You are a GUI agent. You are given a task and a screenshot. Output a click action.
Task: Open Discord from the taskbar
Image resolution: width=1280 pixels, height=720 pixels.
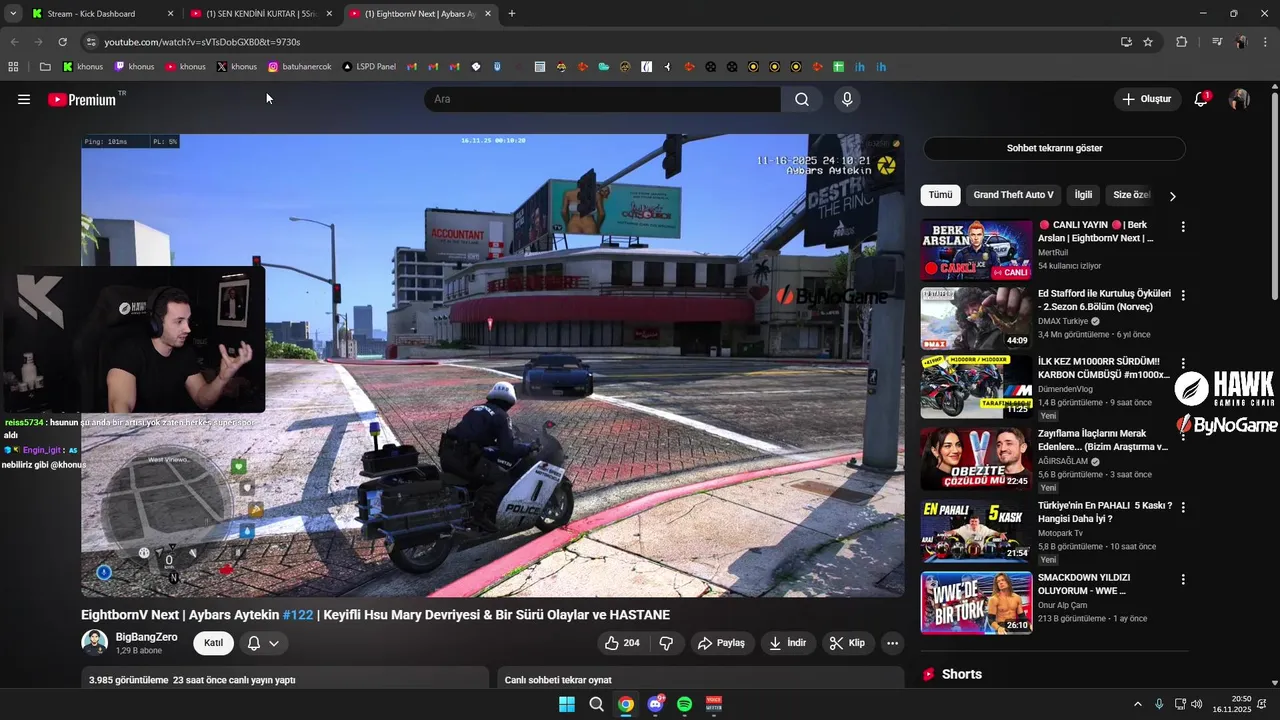655,704
